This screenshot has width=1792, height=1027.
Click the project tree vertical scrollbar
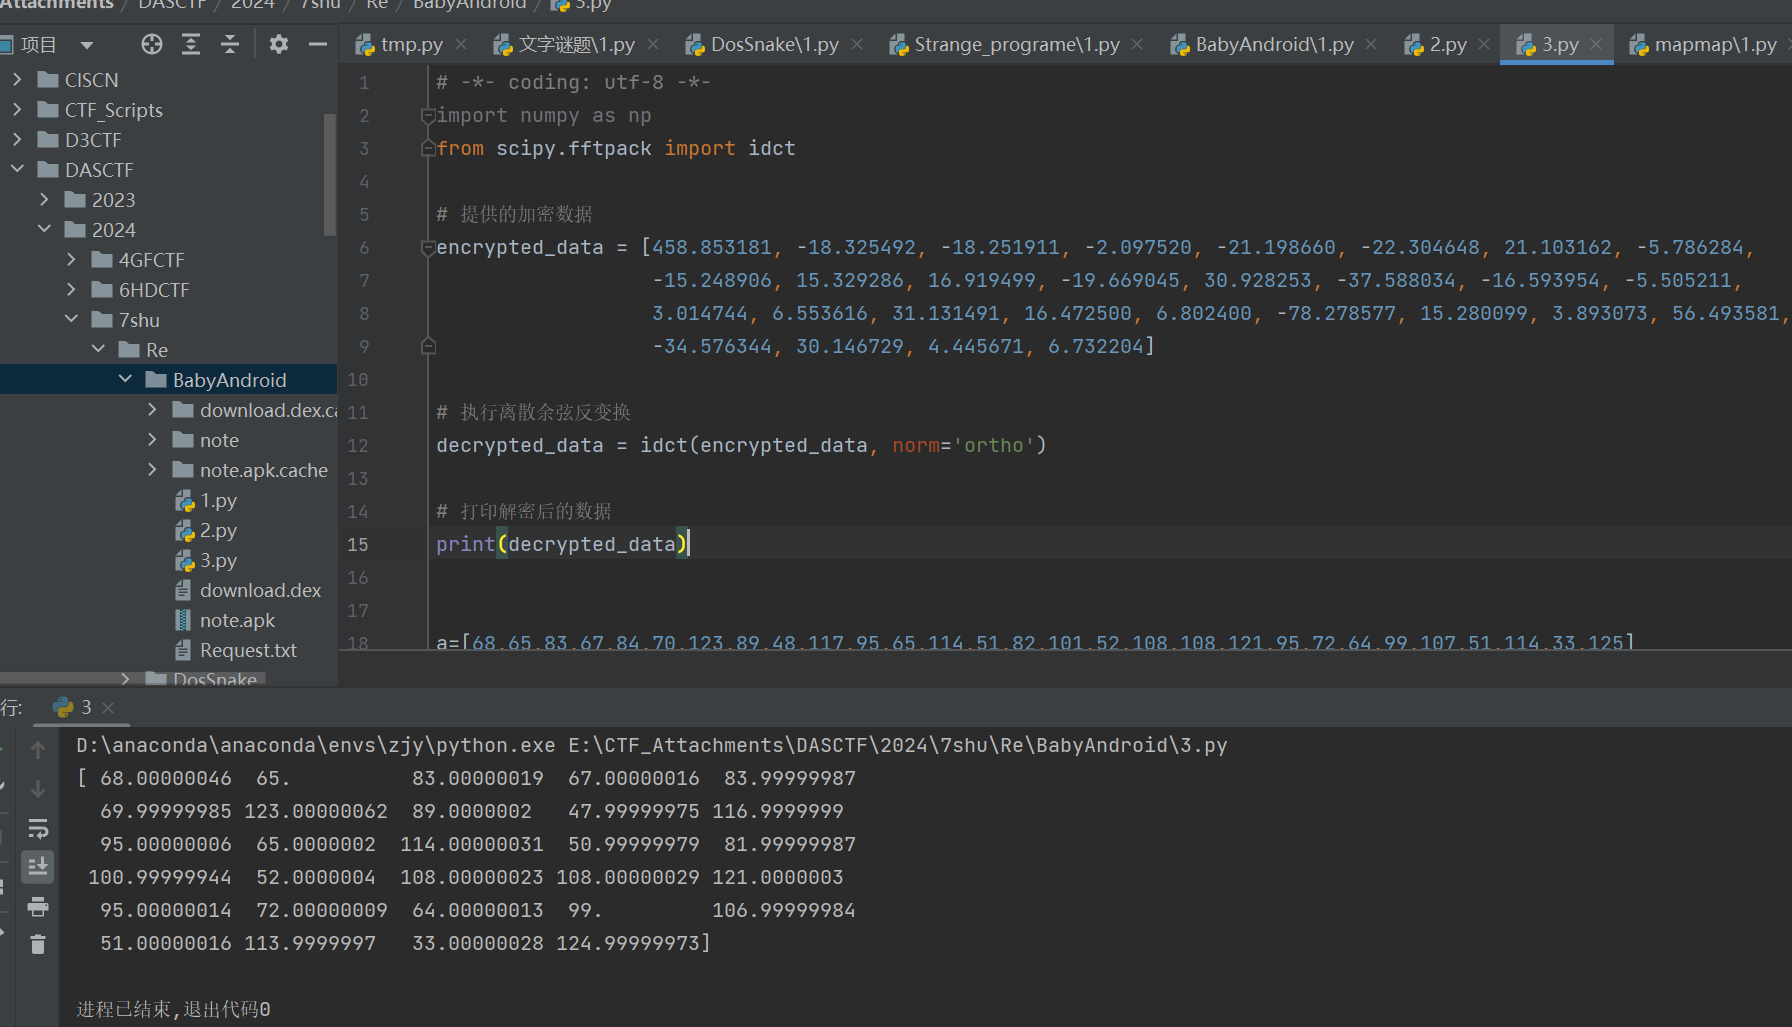(330, 175)
